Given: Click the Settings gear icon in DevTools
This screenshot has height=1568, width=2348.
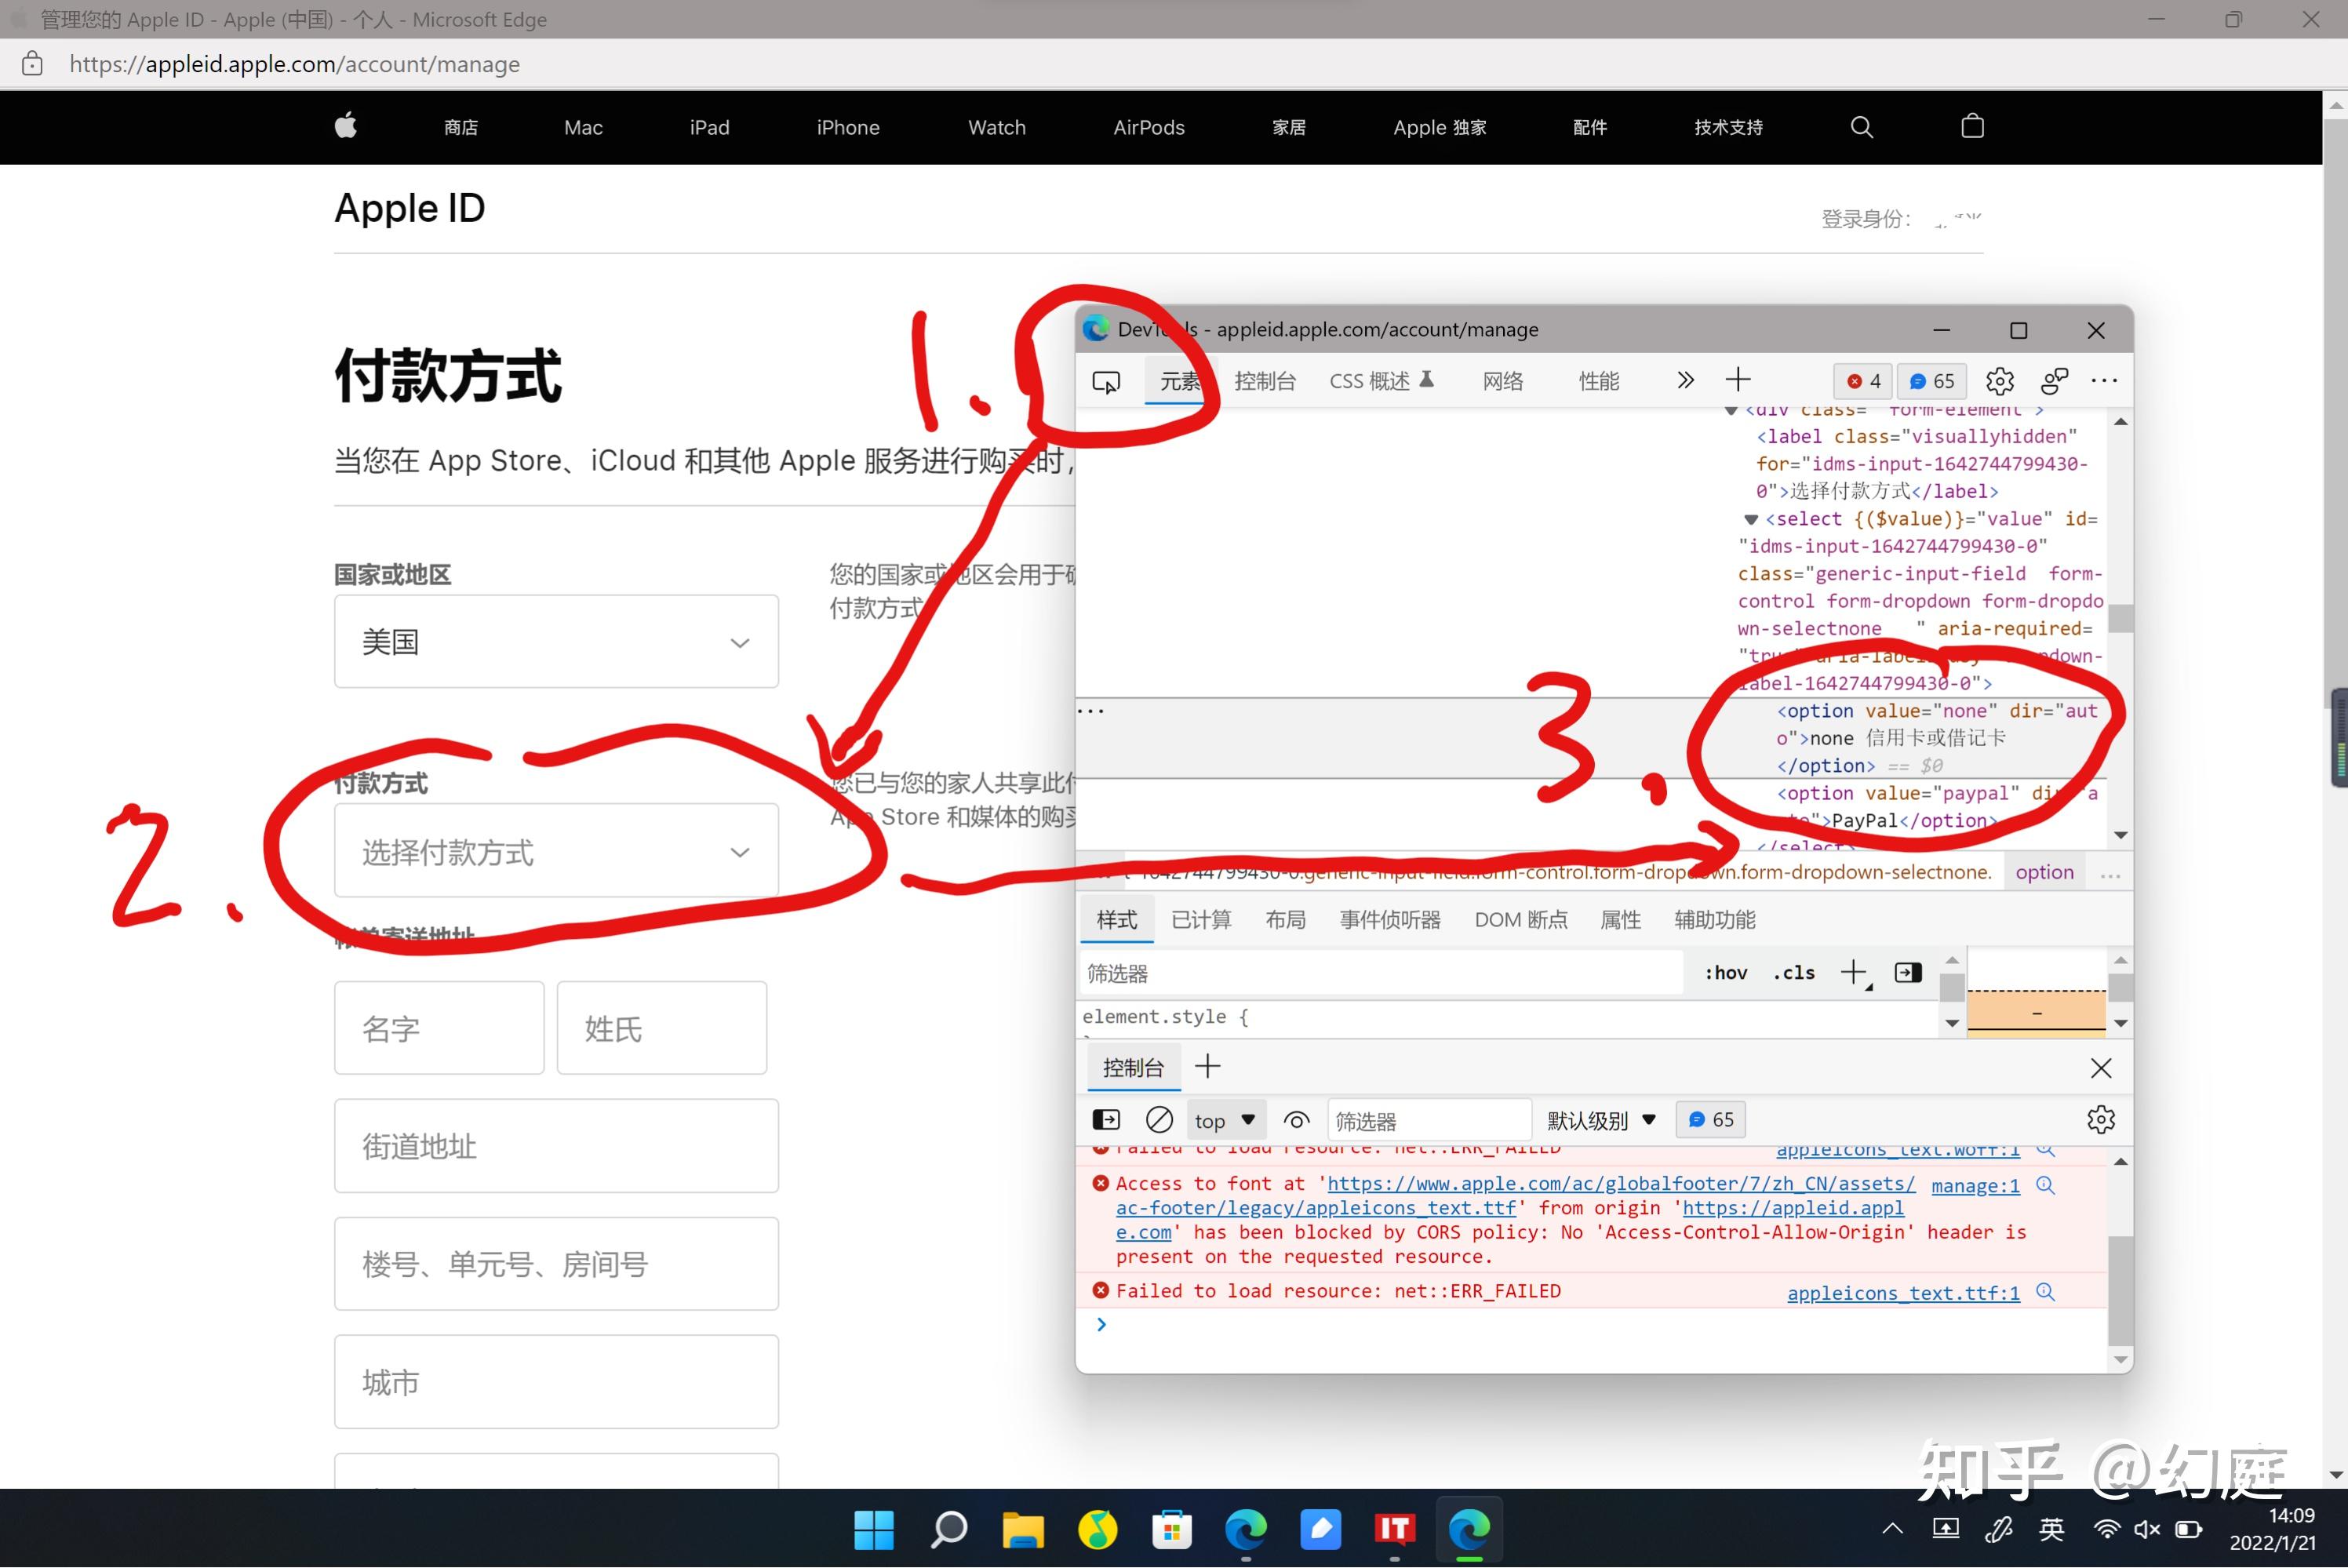Looking at the screenshot, I should (1998, 380).
